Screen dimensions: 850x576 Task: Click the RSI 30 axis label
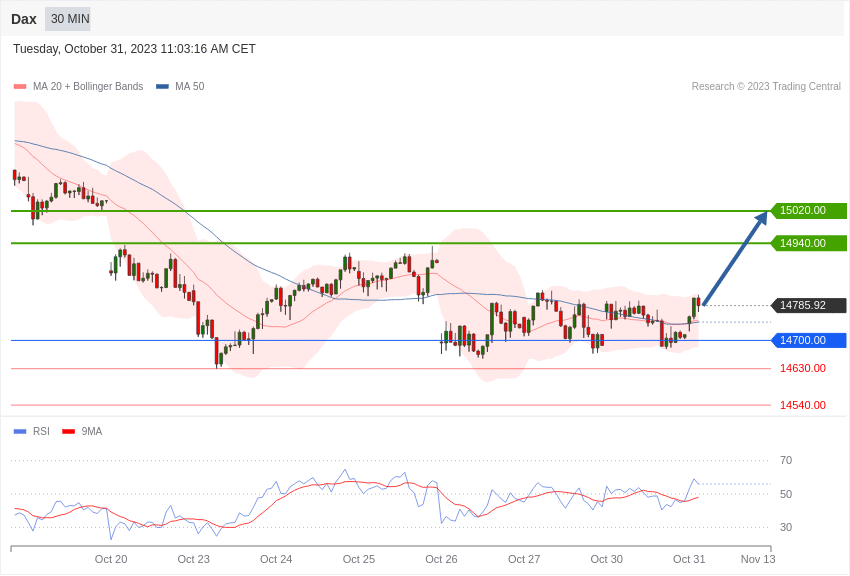[x=785, y=527]
